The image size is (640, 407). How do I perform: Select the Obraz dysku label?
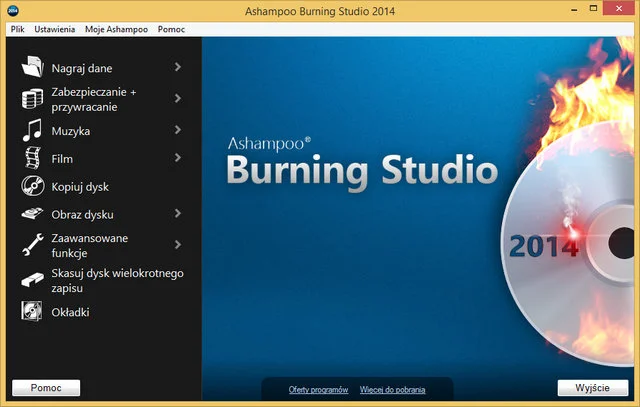click(82, 215)
